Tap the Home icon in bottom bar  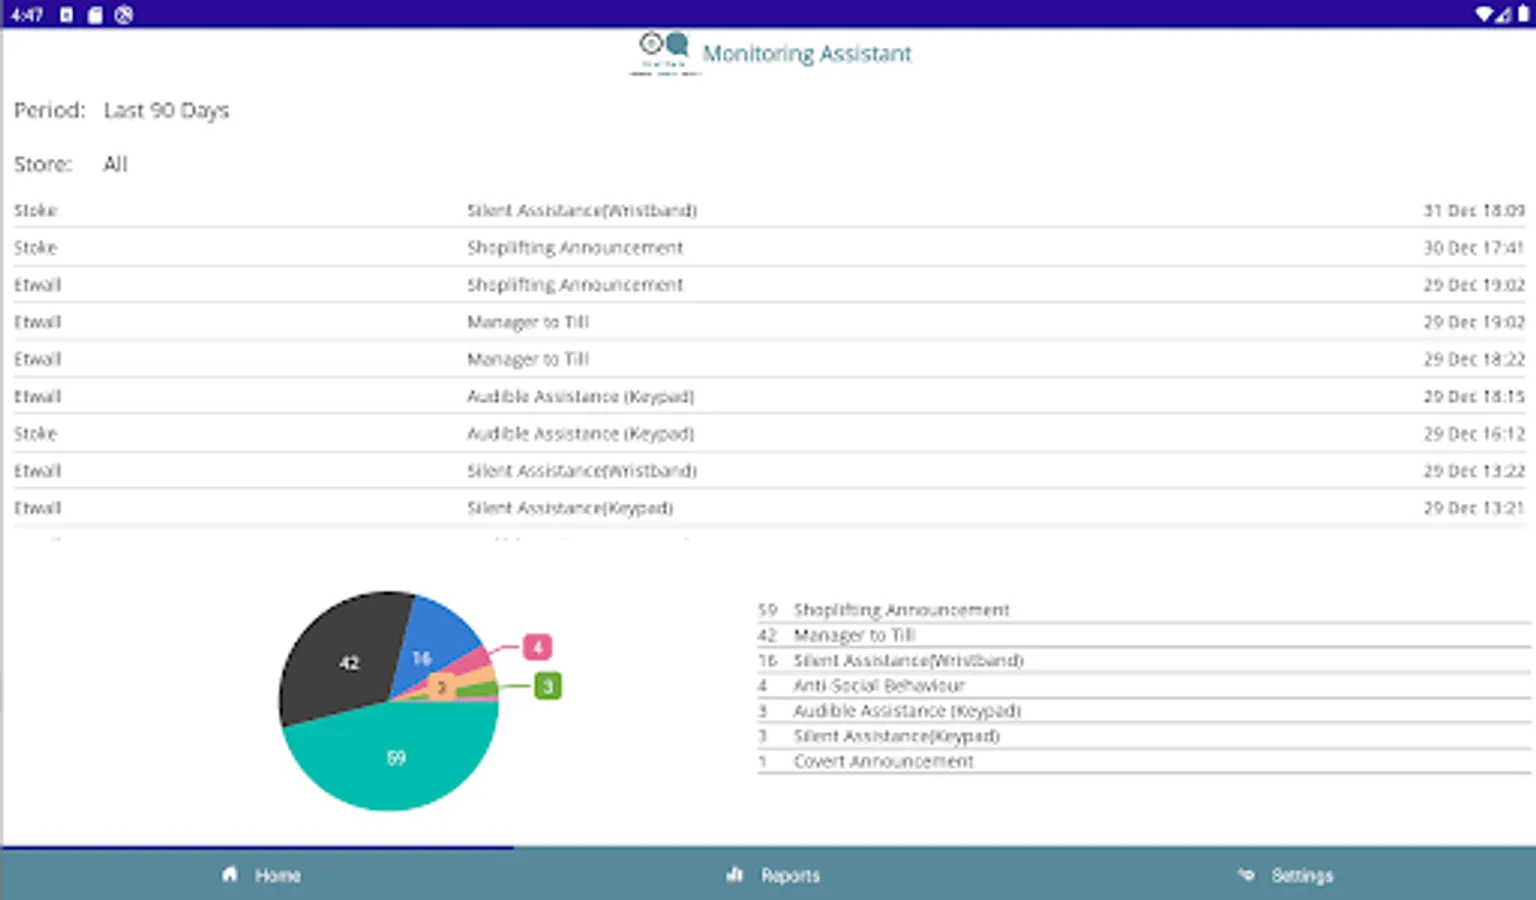pyautogui.click(x=230, y=874)
